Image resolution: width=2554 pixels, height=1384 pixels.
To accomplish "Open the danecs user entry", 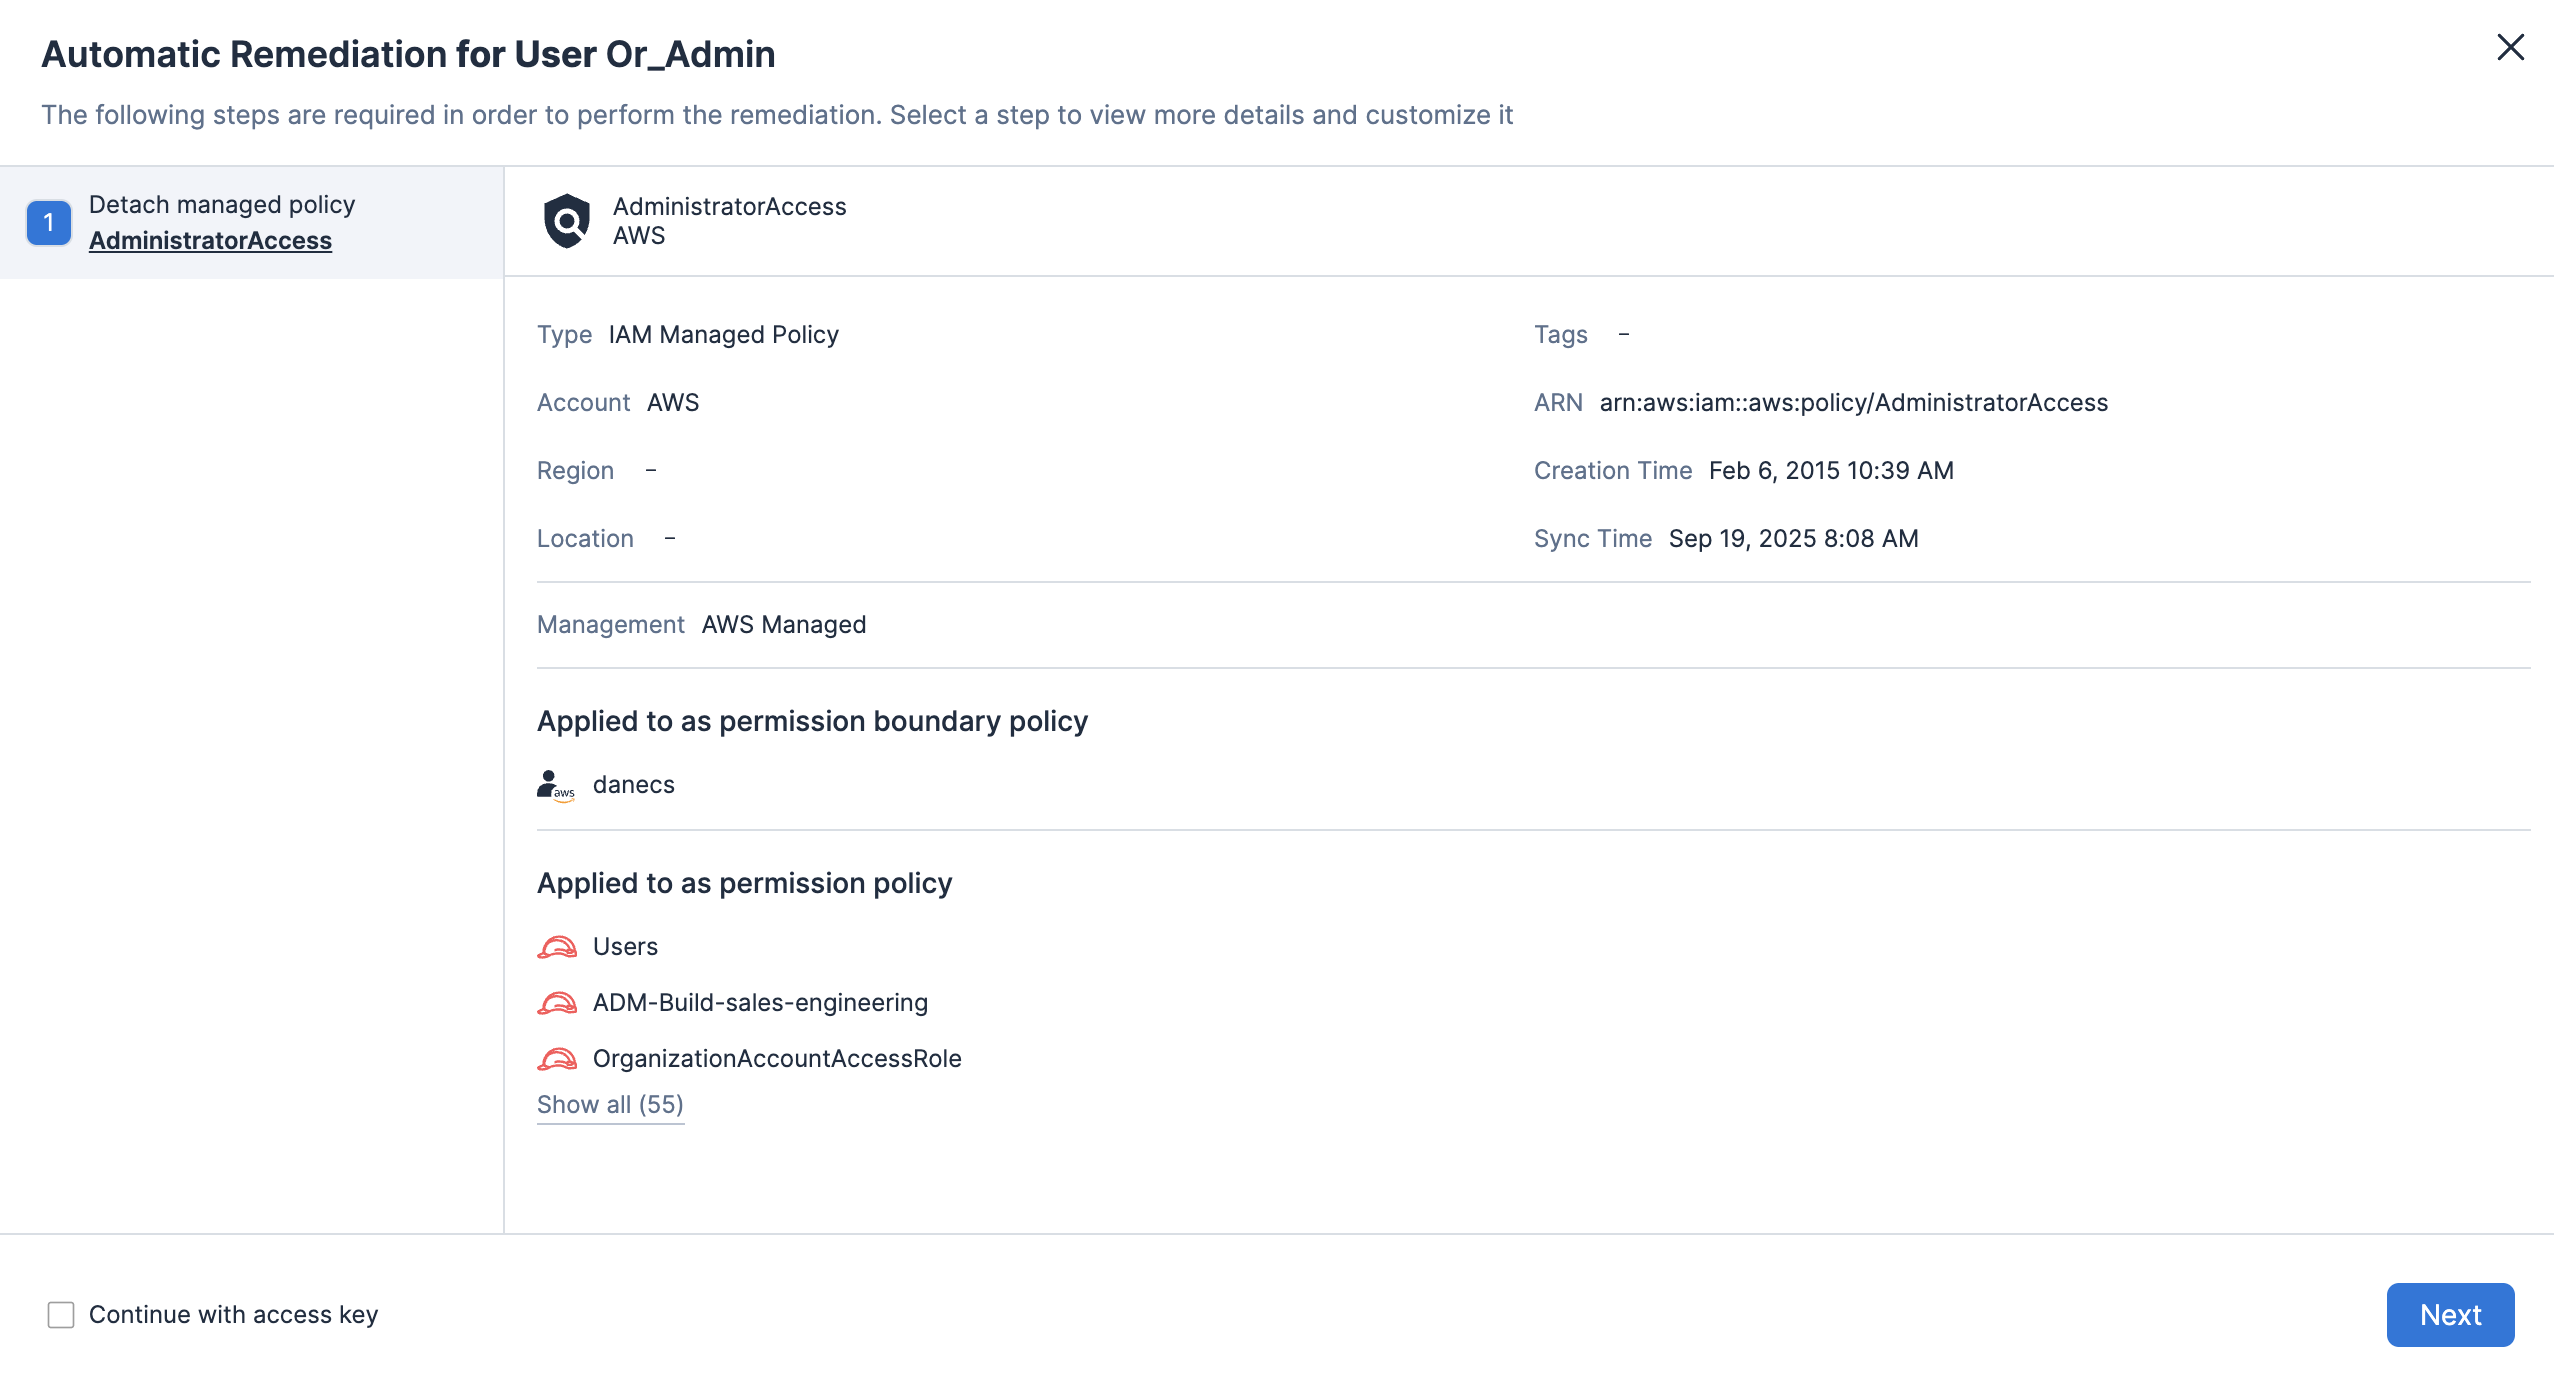I will tap(633, 785).
